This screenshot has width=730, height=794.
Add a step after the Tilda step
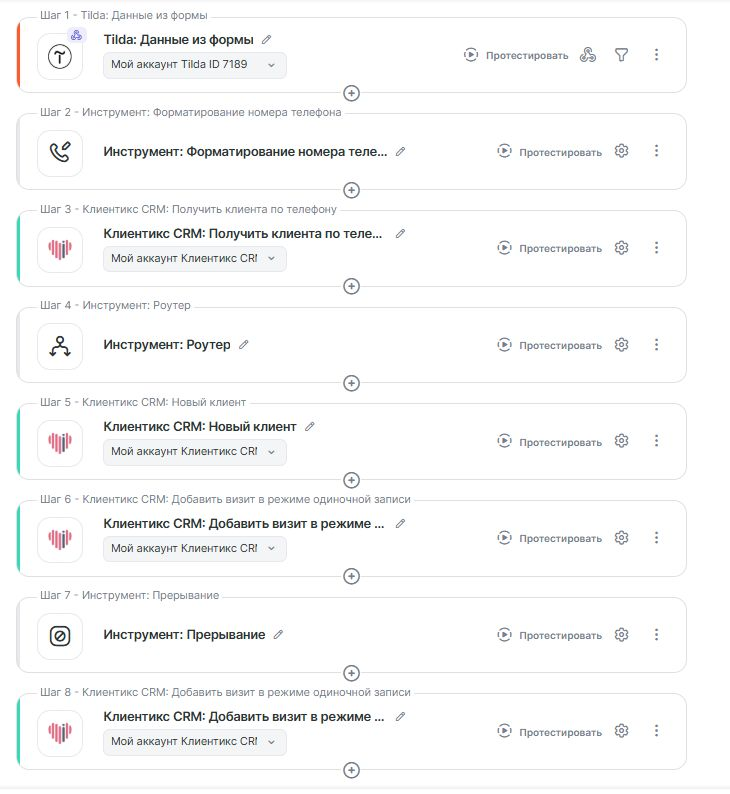pyautogui.click(x=351, y=93)
